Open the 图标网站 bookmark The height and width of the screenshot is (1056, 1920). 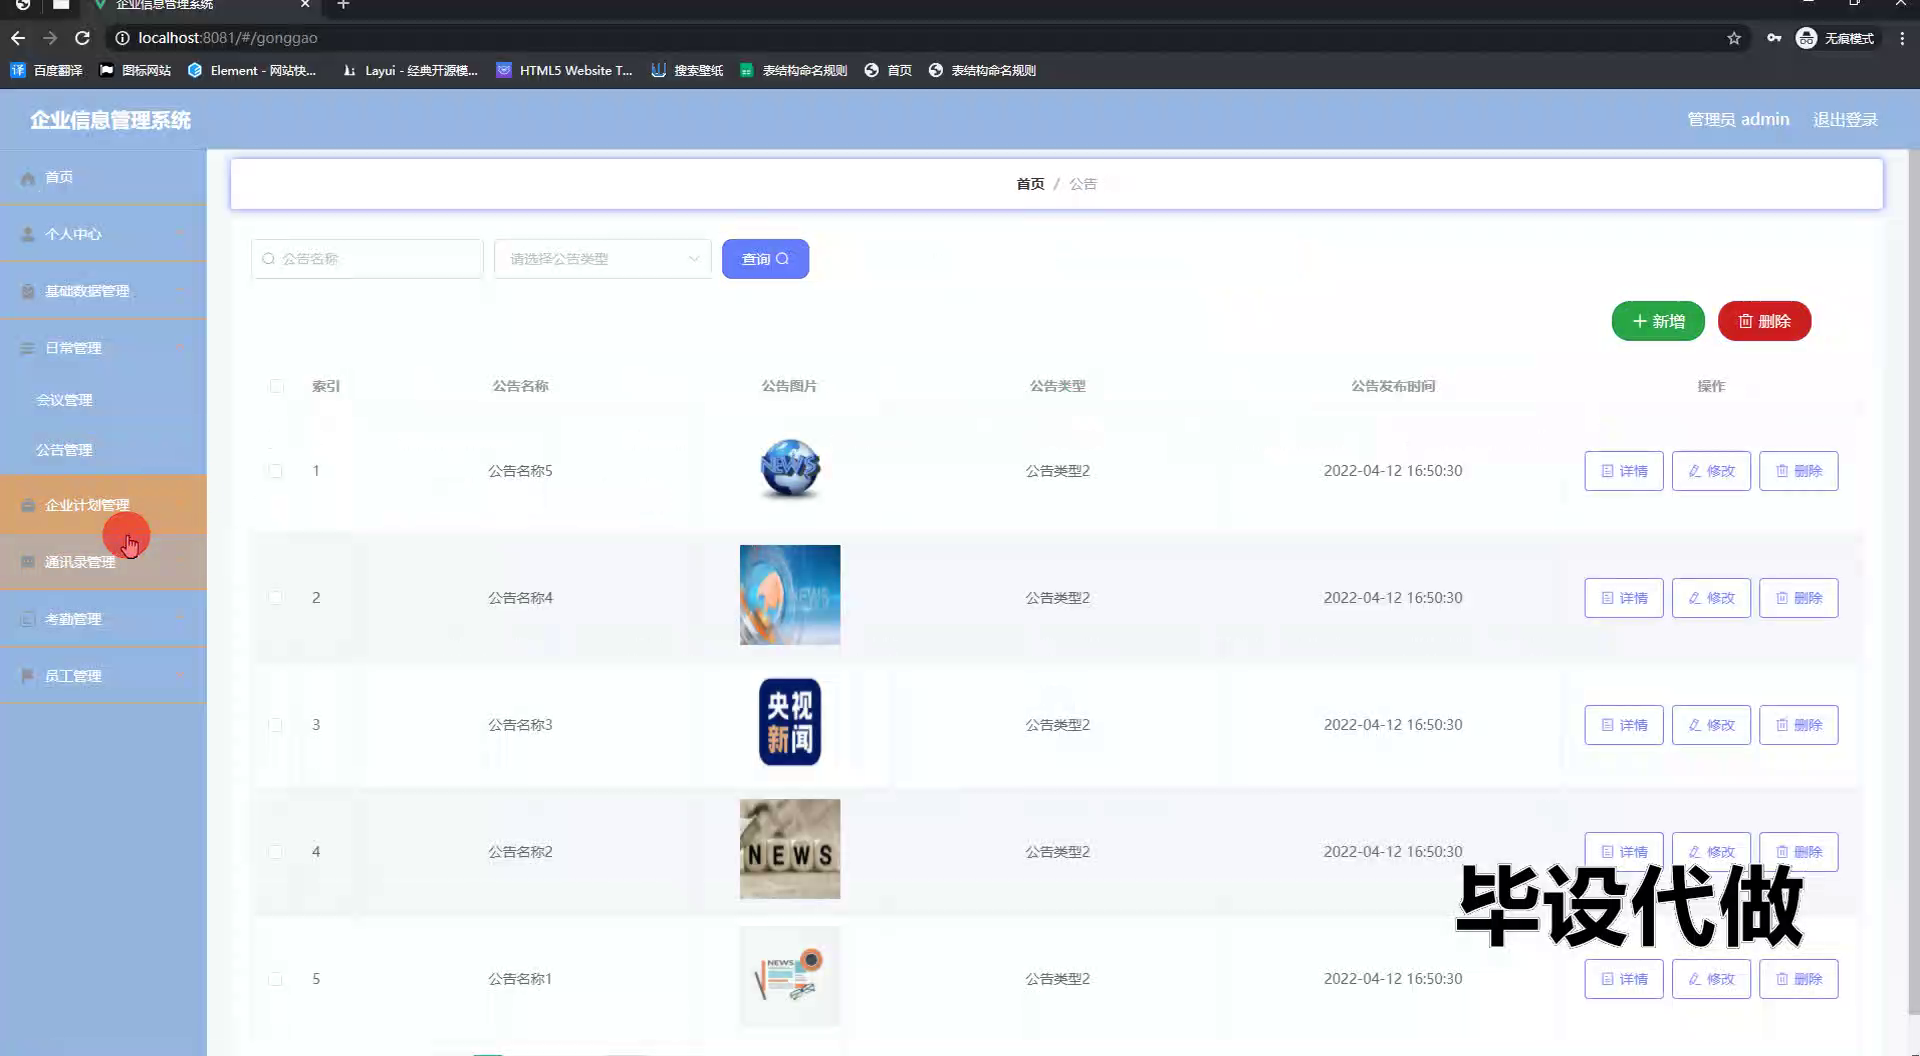click(135, 70)
